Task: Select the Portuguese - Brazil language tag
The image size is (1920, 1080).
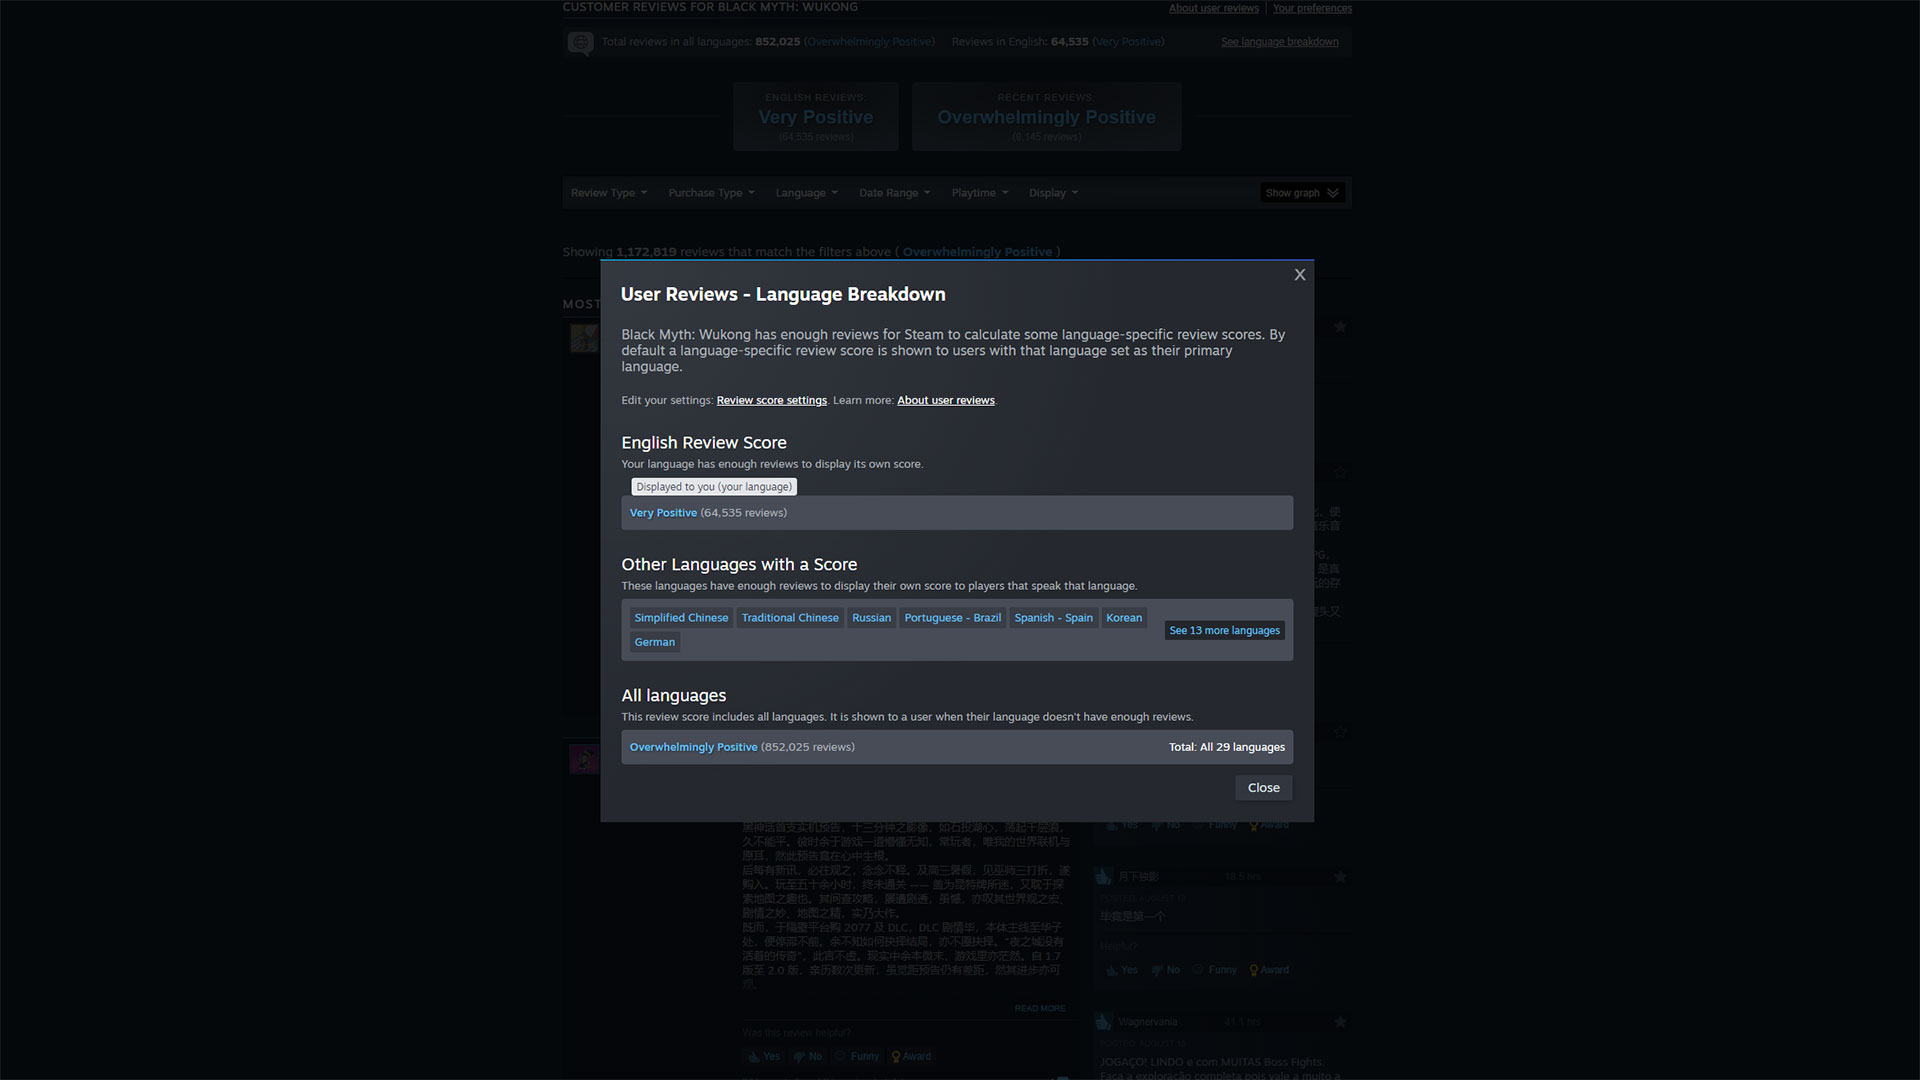Action: (952, 618)
